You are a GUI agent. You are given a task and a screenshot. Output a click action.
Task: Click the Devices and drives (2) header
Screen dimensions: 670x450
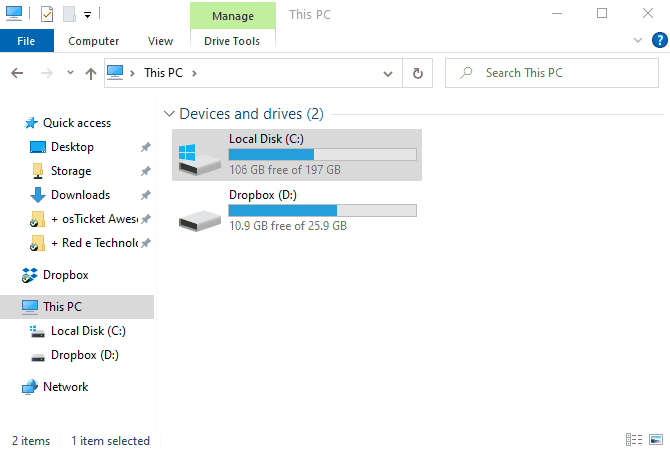[x=251, y=114]
